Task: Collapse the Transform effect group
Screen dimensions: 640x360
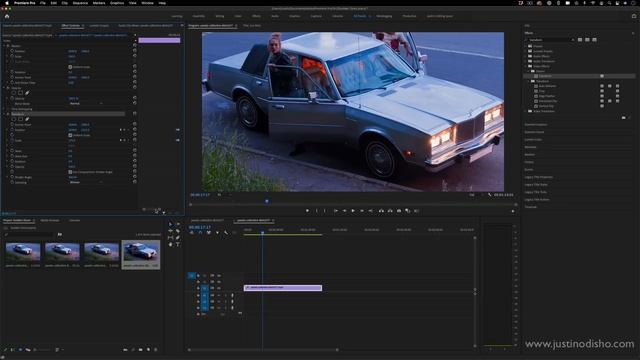Action: pos(4,114)
